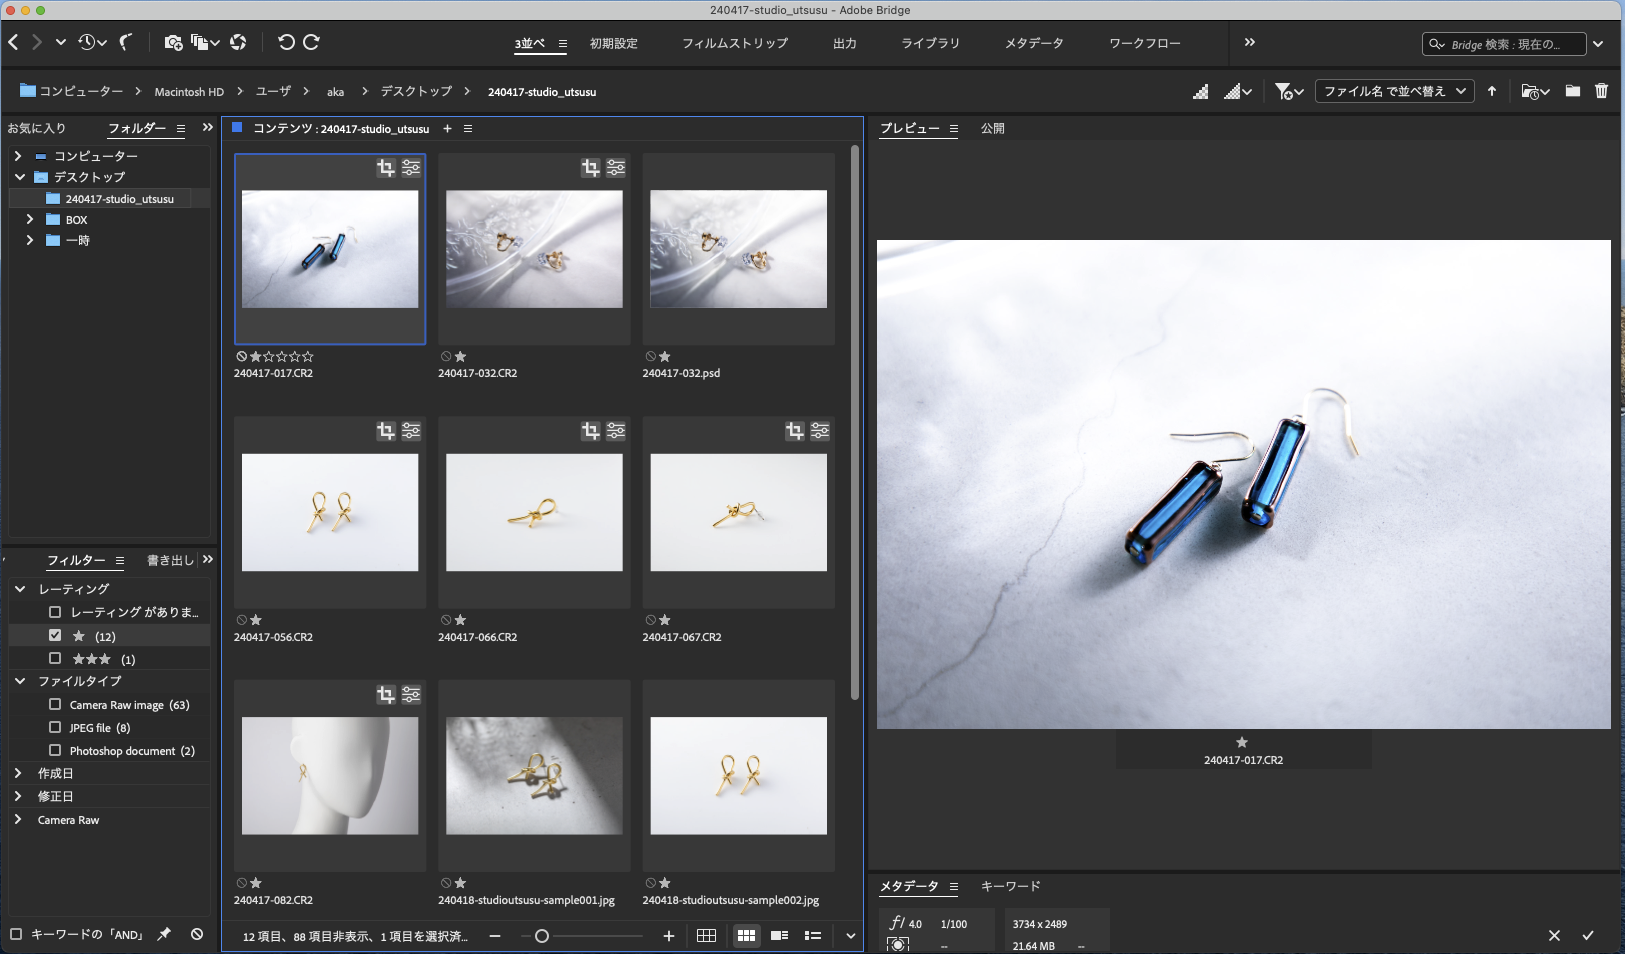Open the キーワード tab

pos(1010,886)
